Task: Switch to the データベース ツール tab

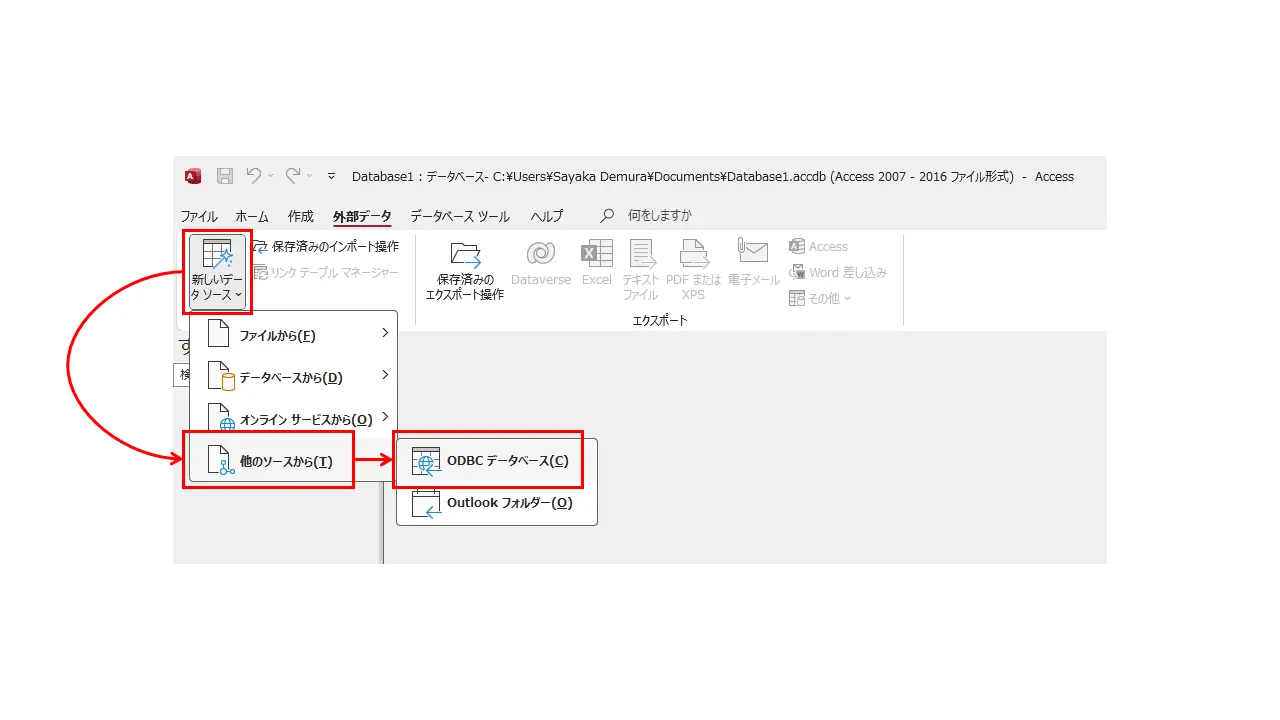Action: click(460, 216)
